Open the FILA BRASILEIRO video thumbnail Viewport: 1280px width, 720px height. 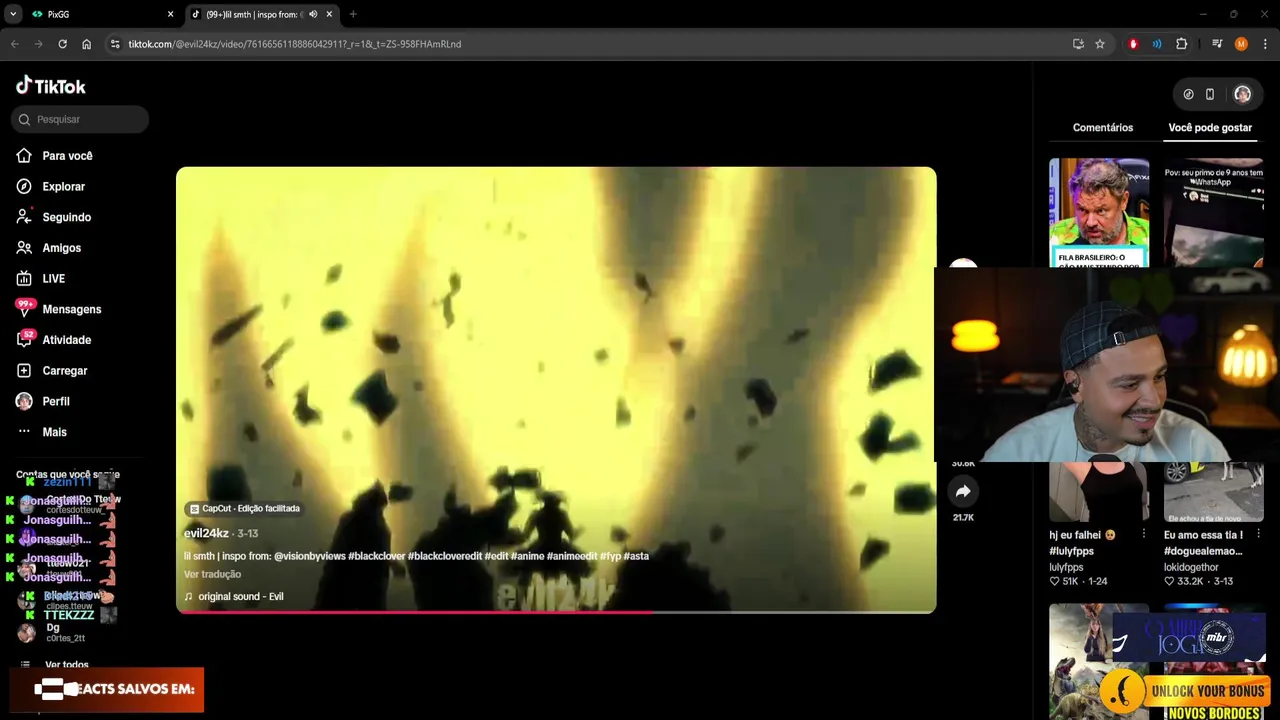[1099, 212]
